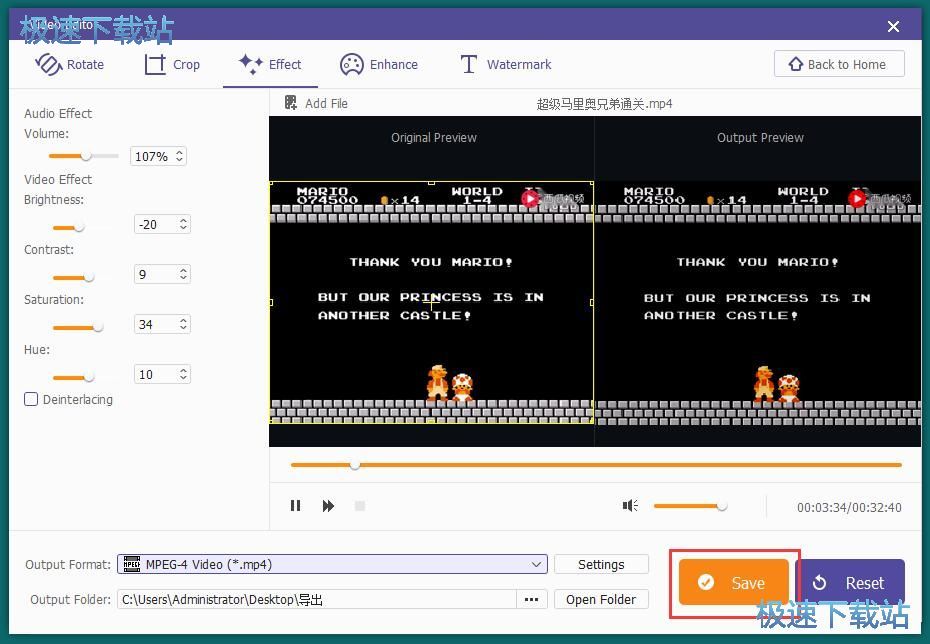Screen dimensions: 930x644
Task: Browse output folder with the ellipsis button
Action: pyautogui.click(x=531, y=600)
